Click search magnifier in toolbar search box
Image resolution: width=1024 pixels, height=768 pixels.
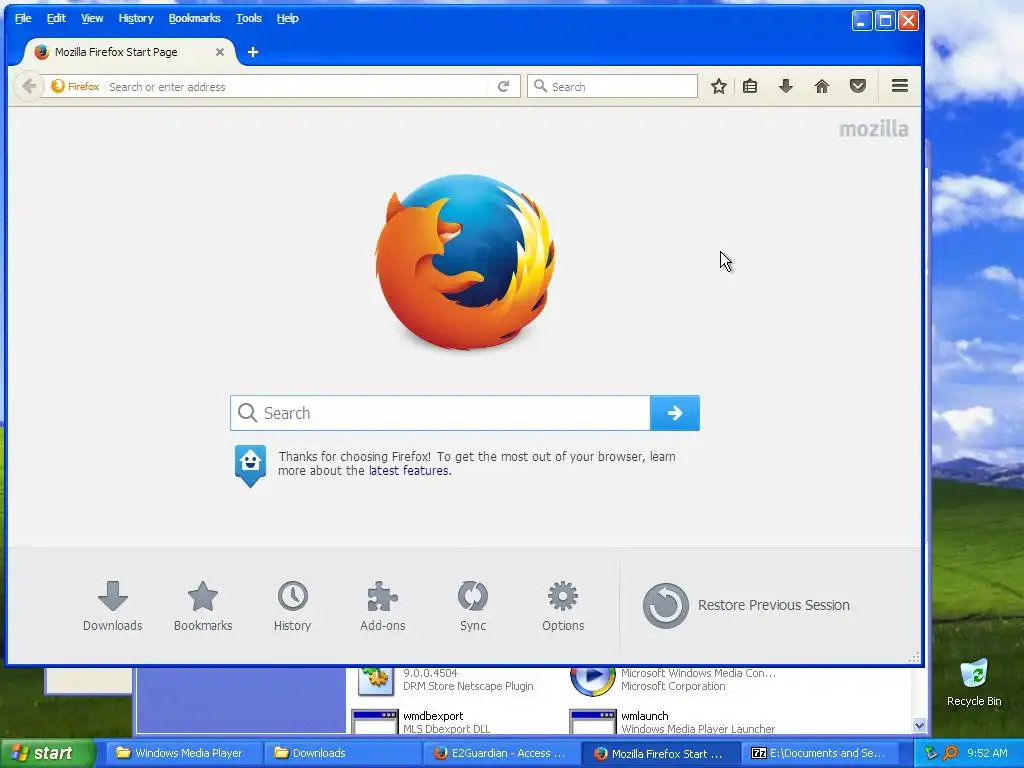[540, 86]
